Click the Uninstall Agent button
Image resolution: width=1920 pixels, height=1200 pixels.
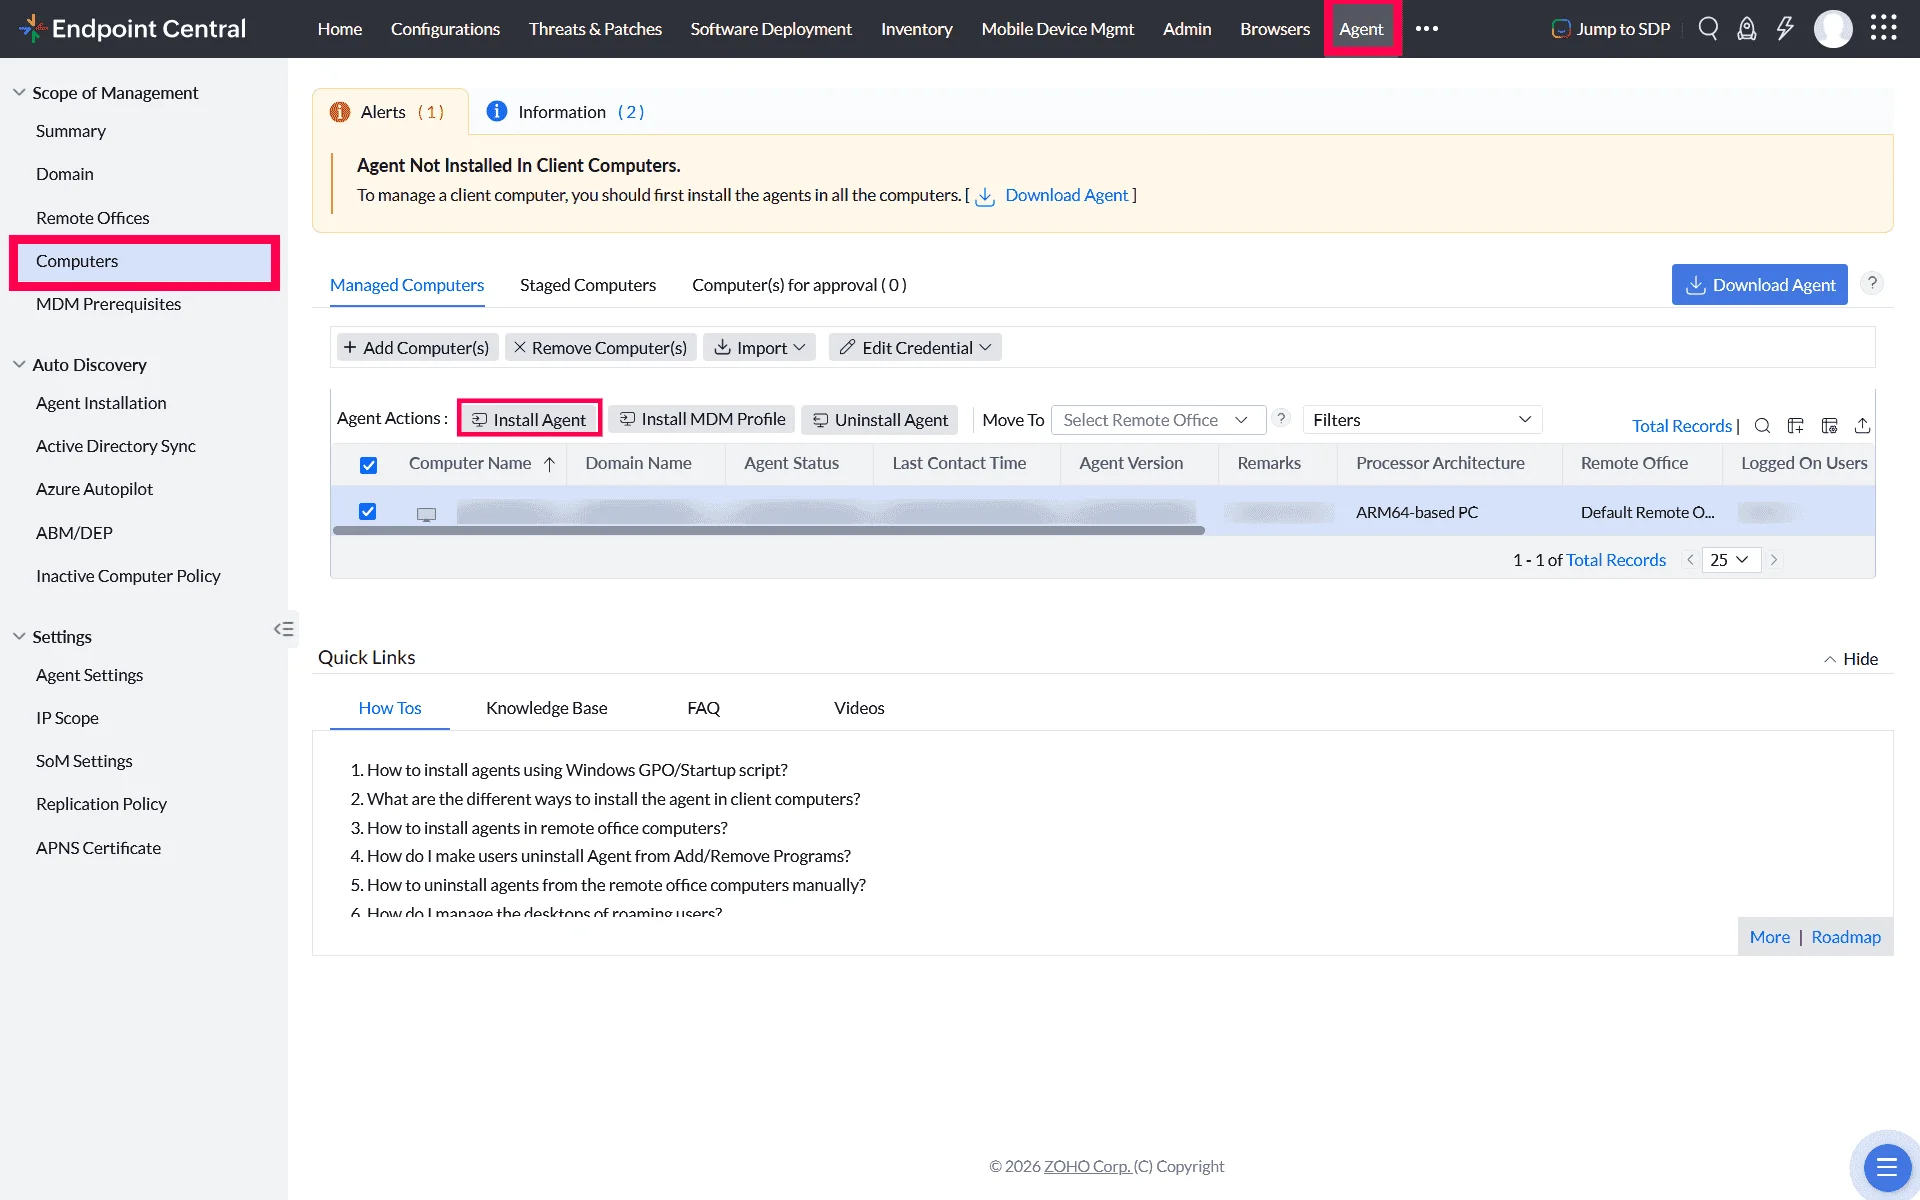coord(880,419)
